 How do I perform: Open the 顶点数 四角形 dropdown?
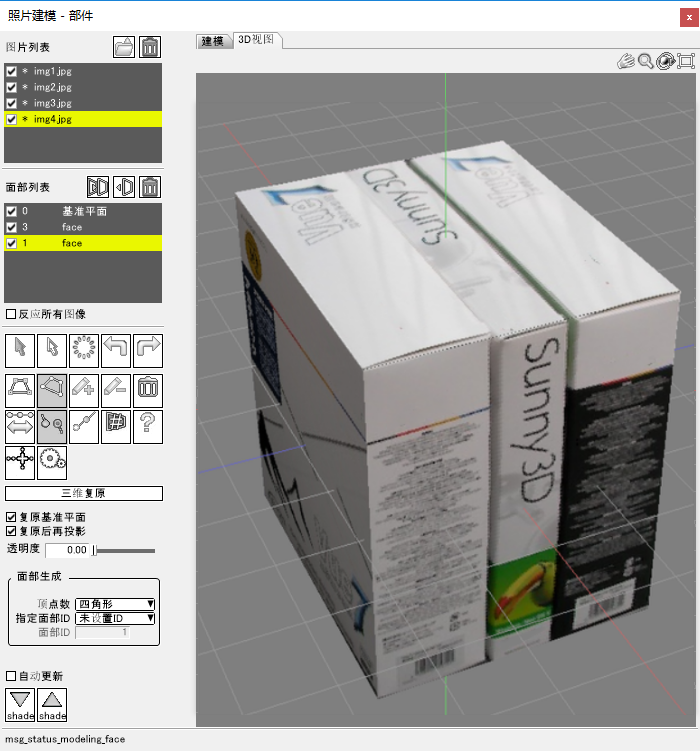(115, 604)
